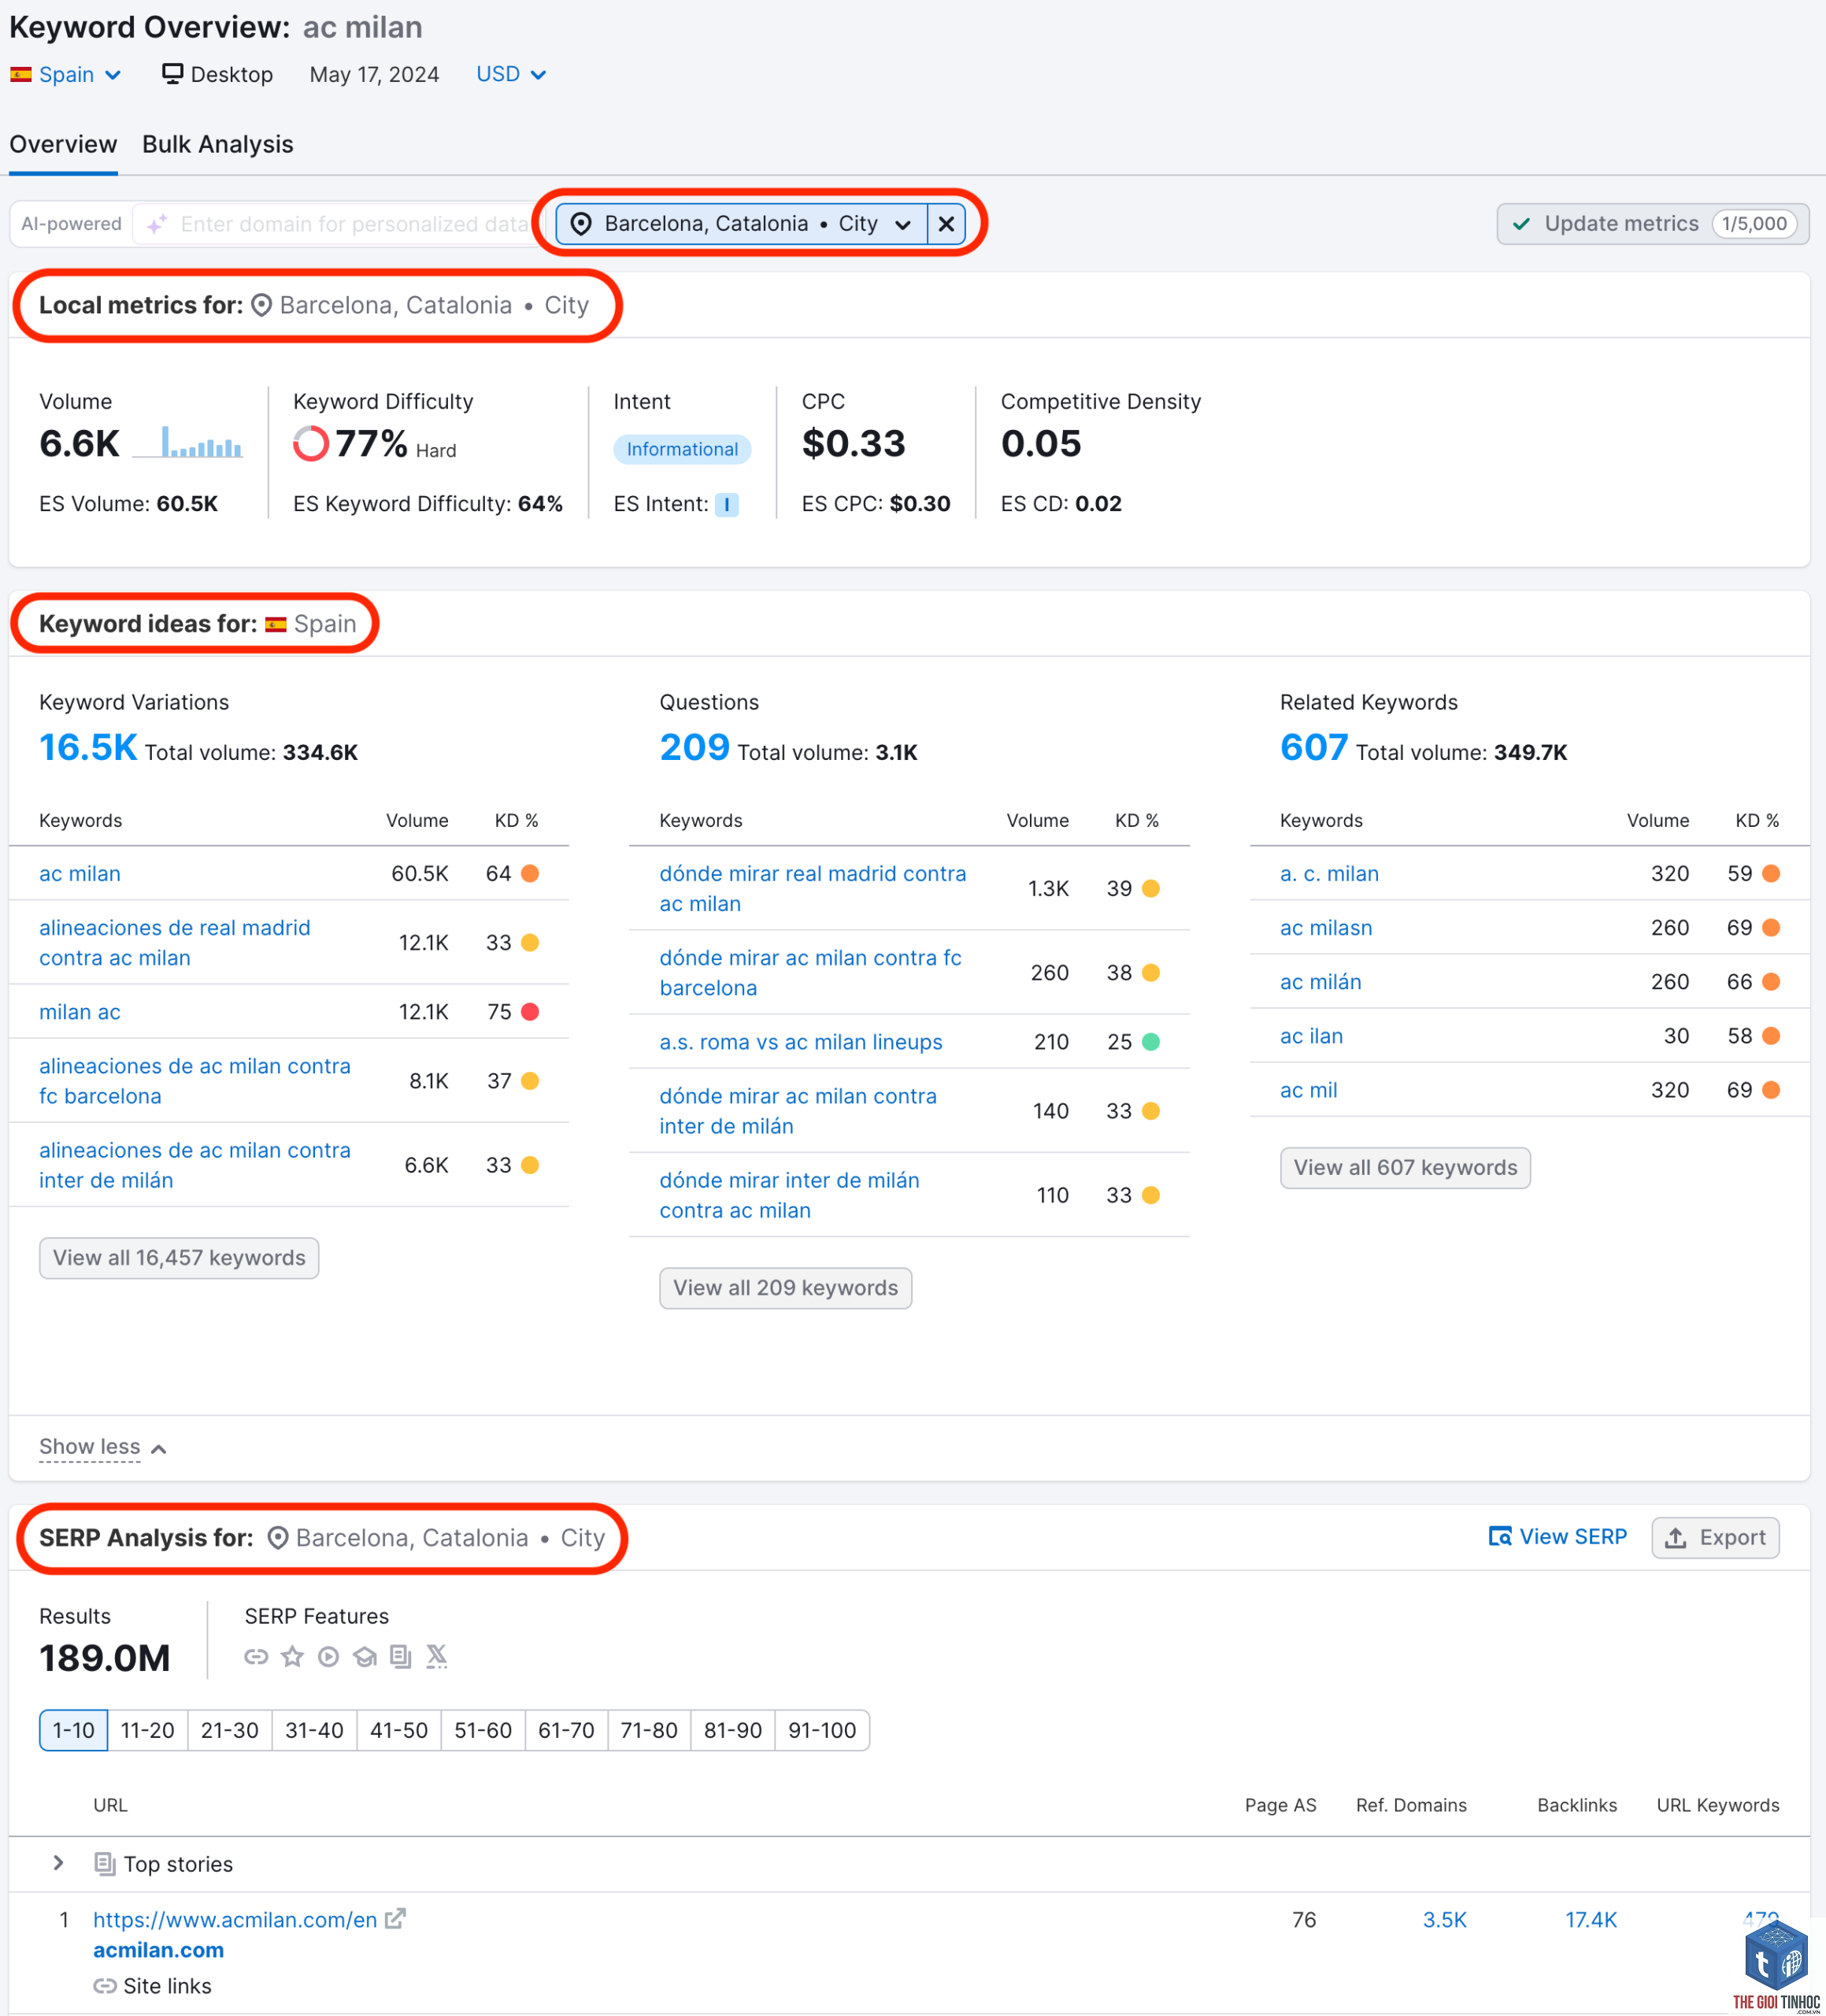Image resolution: width=1826 pixels, height=2016 pixels.
Task: Open 'a.s. roma vs ac milan lineups'
Action: pyautogui.click(x=801, y=1042)
